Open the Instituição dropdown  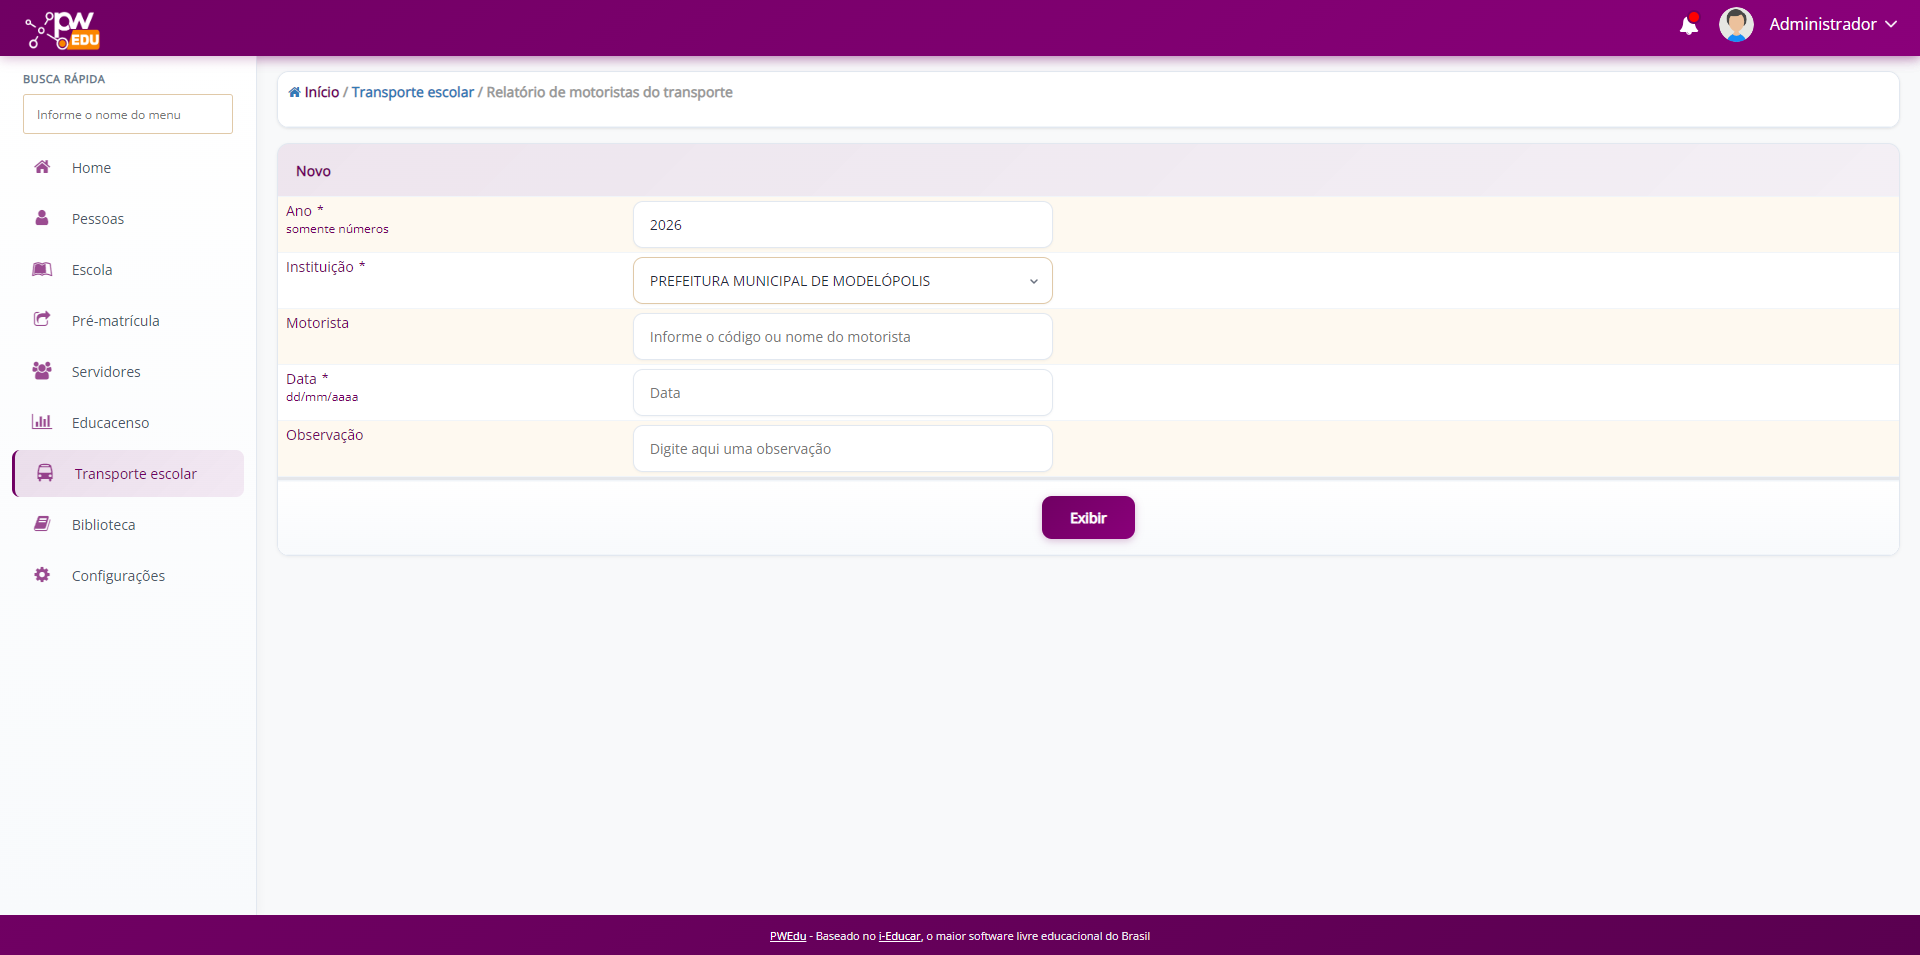[x=842, y=281]
